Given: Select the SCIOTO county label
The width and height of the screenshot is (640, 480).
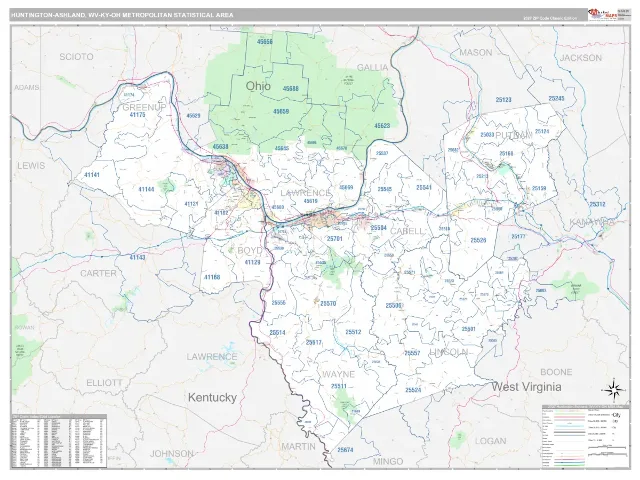Looking at the screenshot, I should point(76,57).
